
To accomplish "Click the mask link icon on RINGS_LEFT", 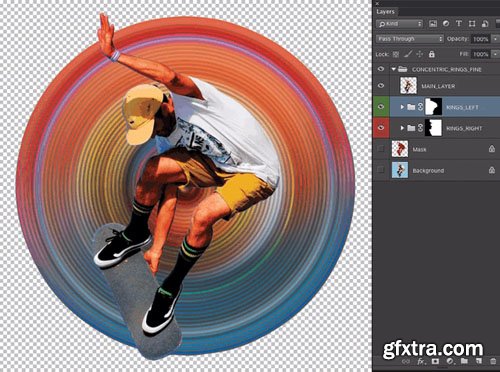I will coord(421,107).
